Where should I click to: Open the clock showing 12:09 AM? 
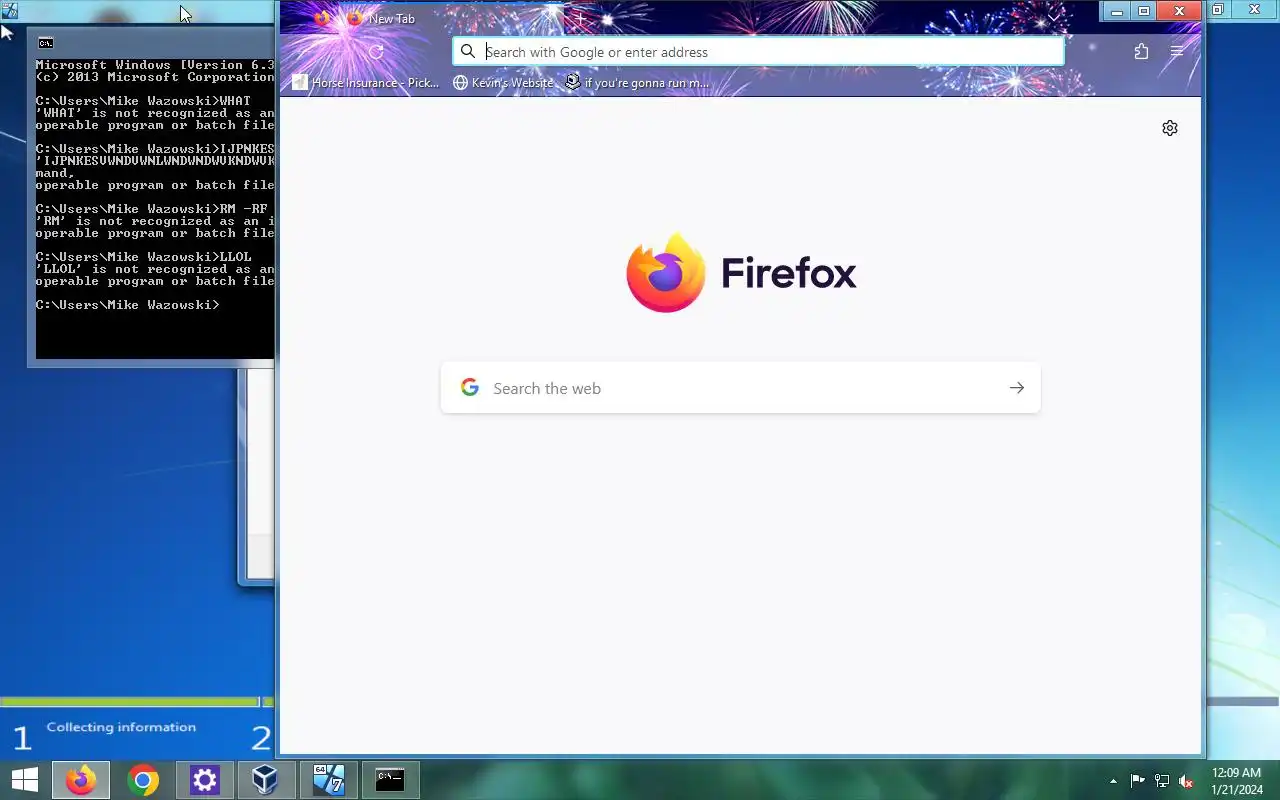(x=1237, y=781)
